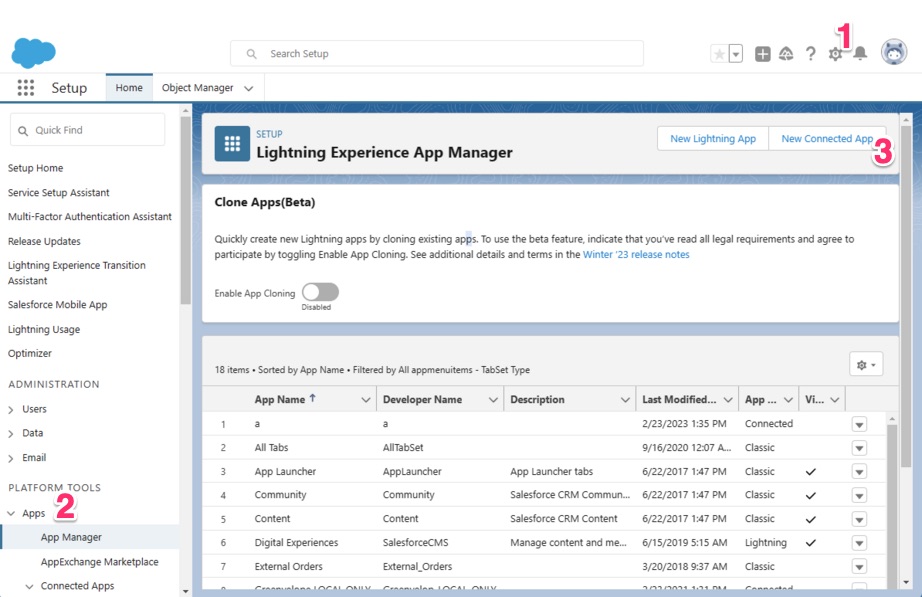Open user profile avatar menu
The image size is (922, 597).
[894, 53]
